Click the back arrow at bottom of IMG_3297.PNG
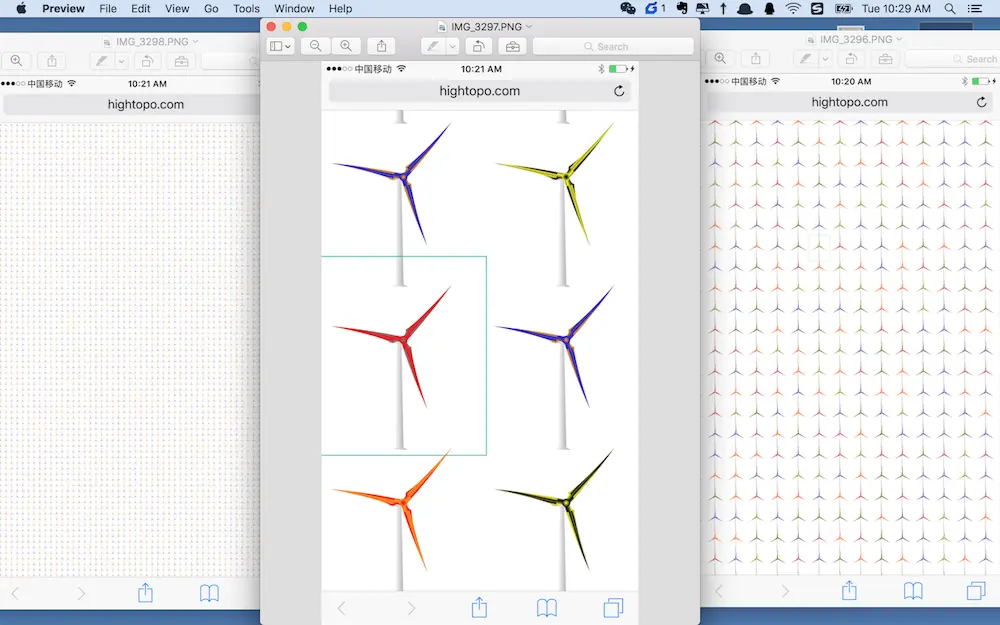The width and height of the screenshot is (1000, 625). pos(341,608)
